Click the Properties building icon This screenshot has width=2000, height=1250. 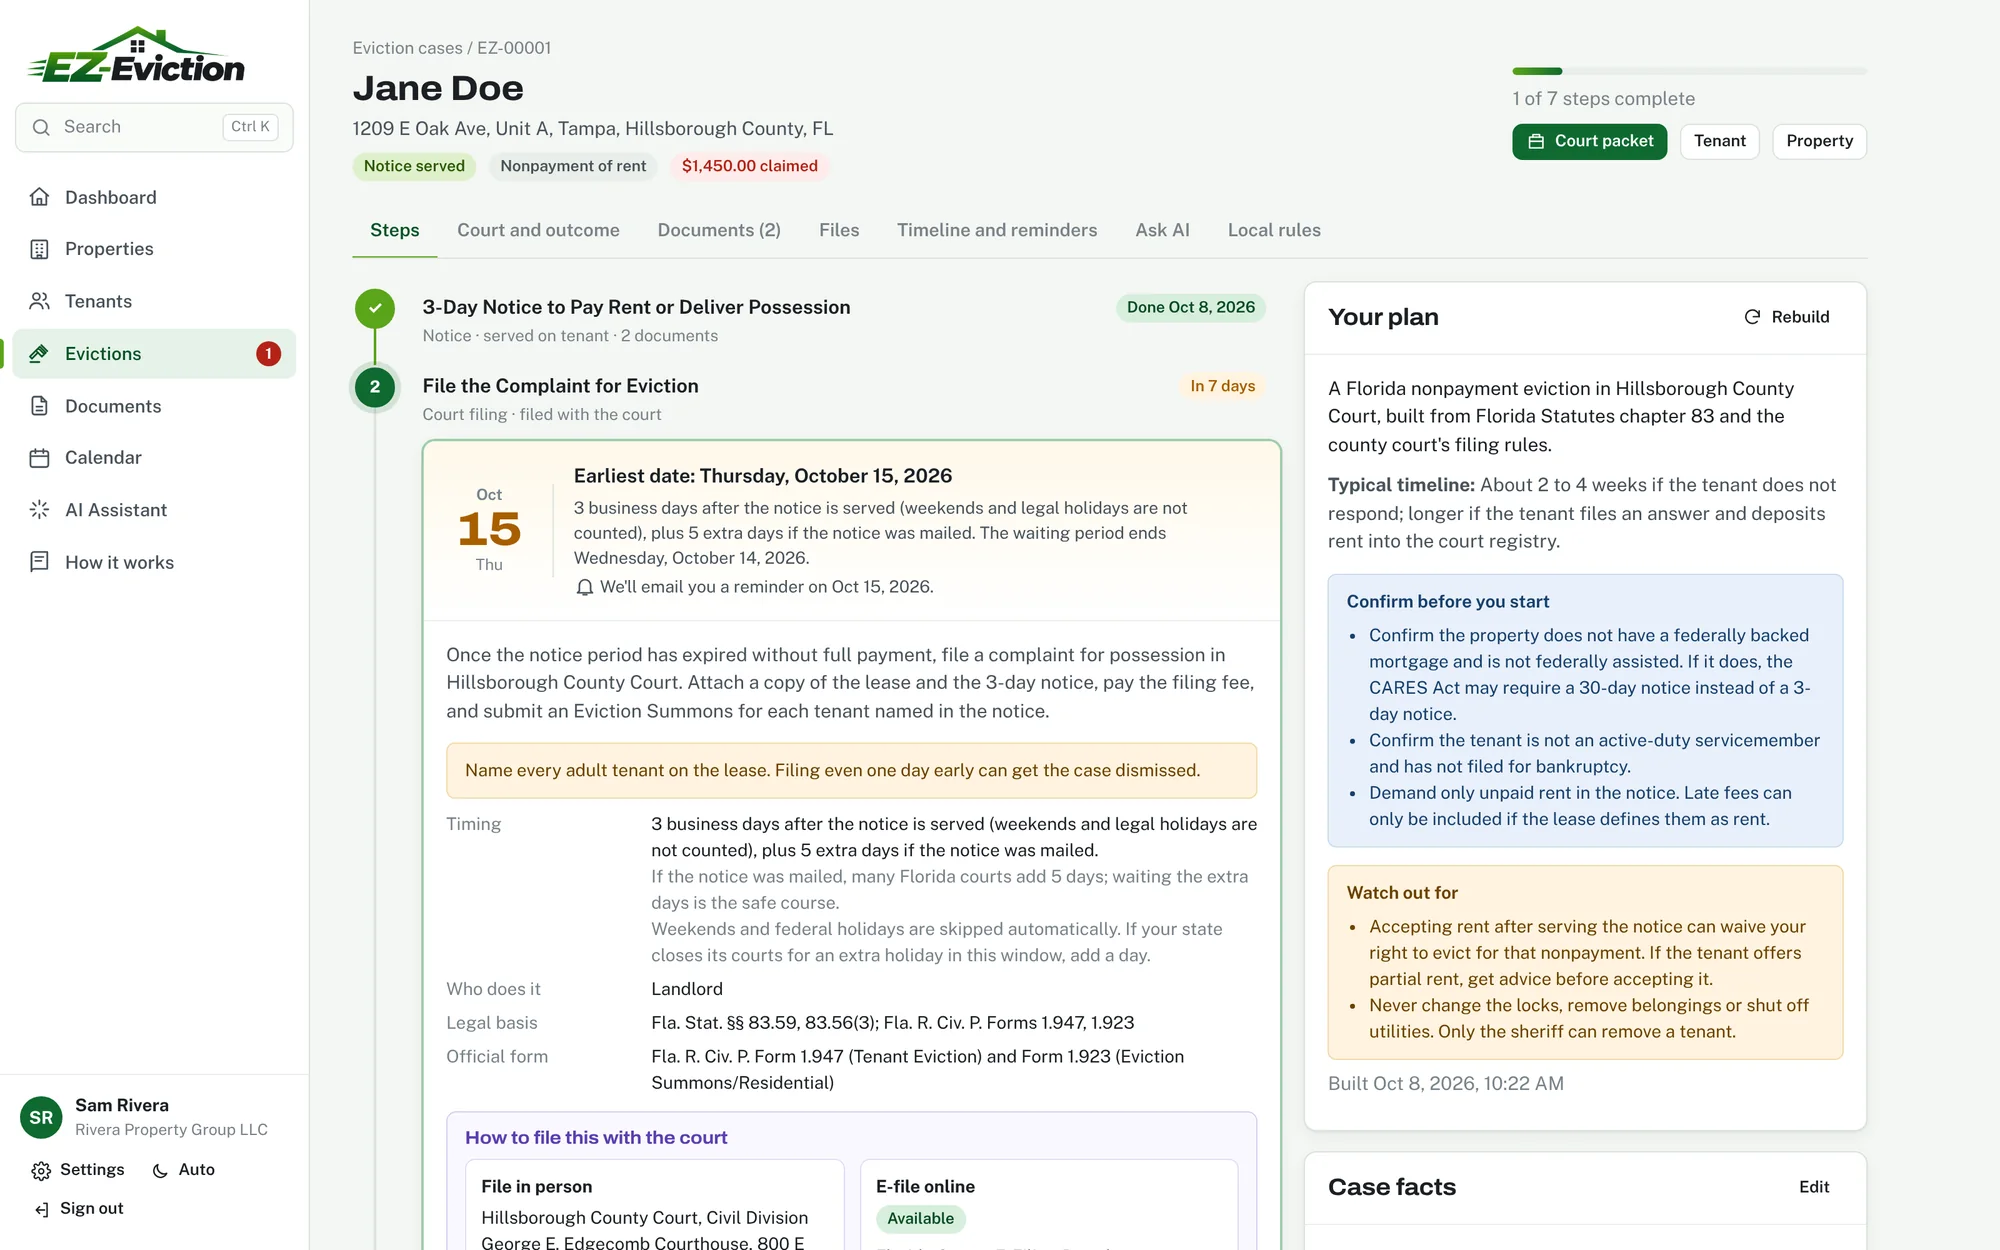[x=39, y=249]
